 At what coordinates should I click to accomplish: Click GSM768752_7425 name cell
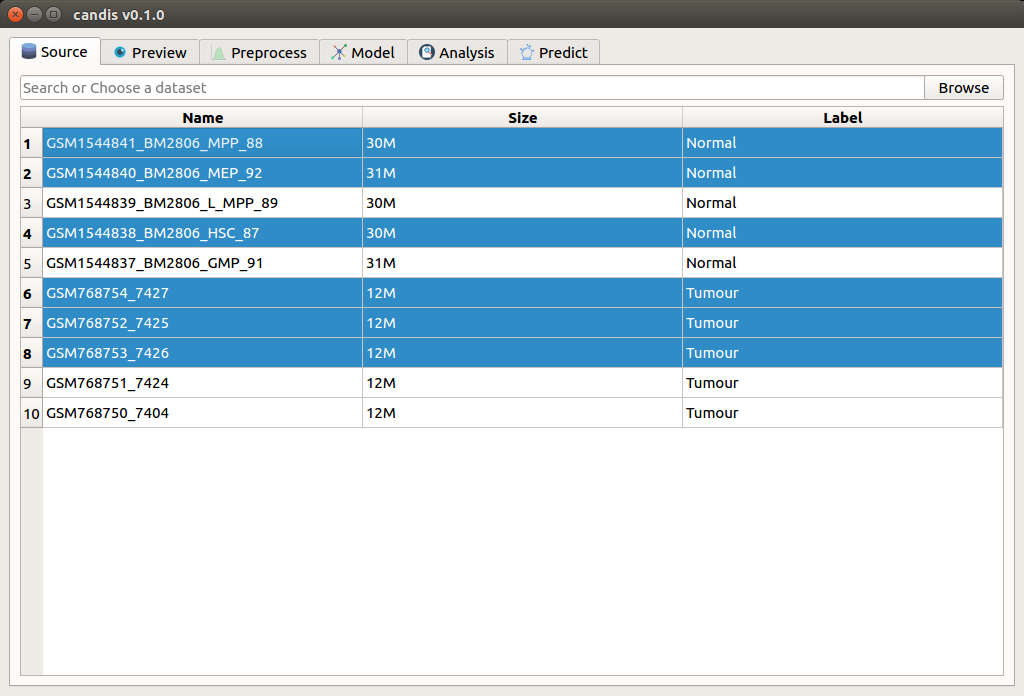click(202, 323)
